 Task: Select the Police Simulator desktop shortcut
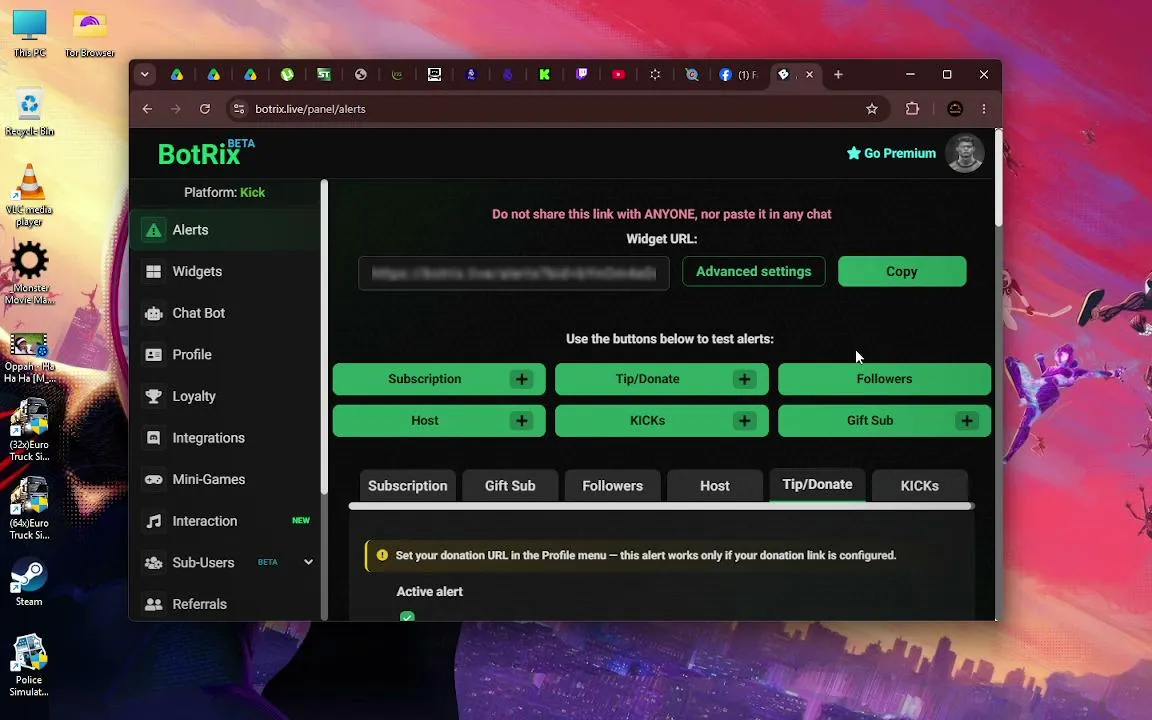coord(29,666)
